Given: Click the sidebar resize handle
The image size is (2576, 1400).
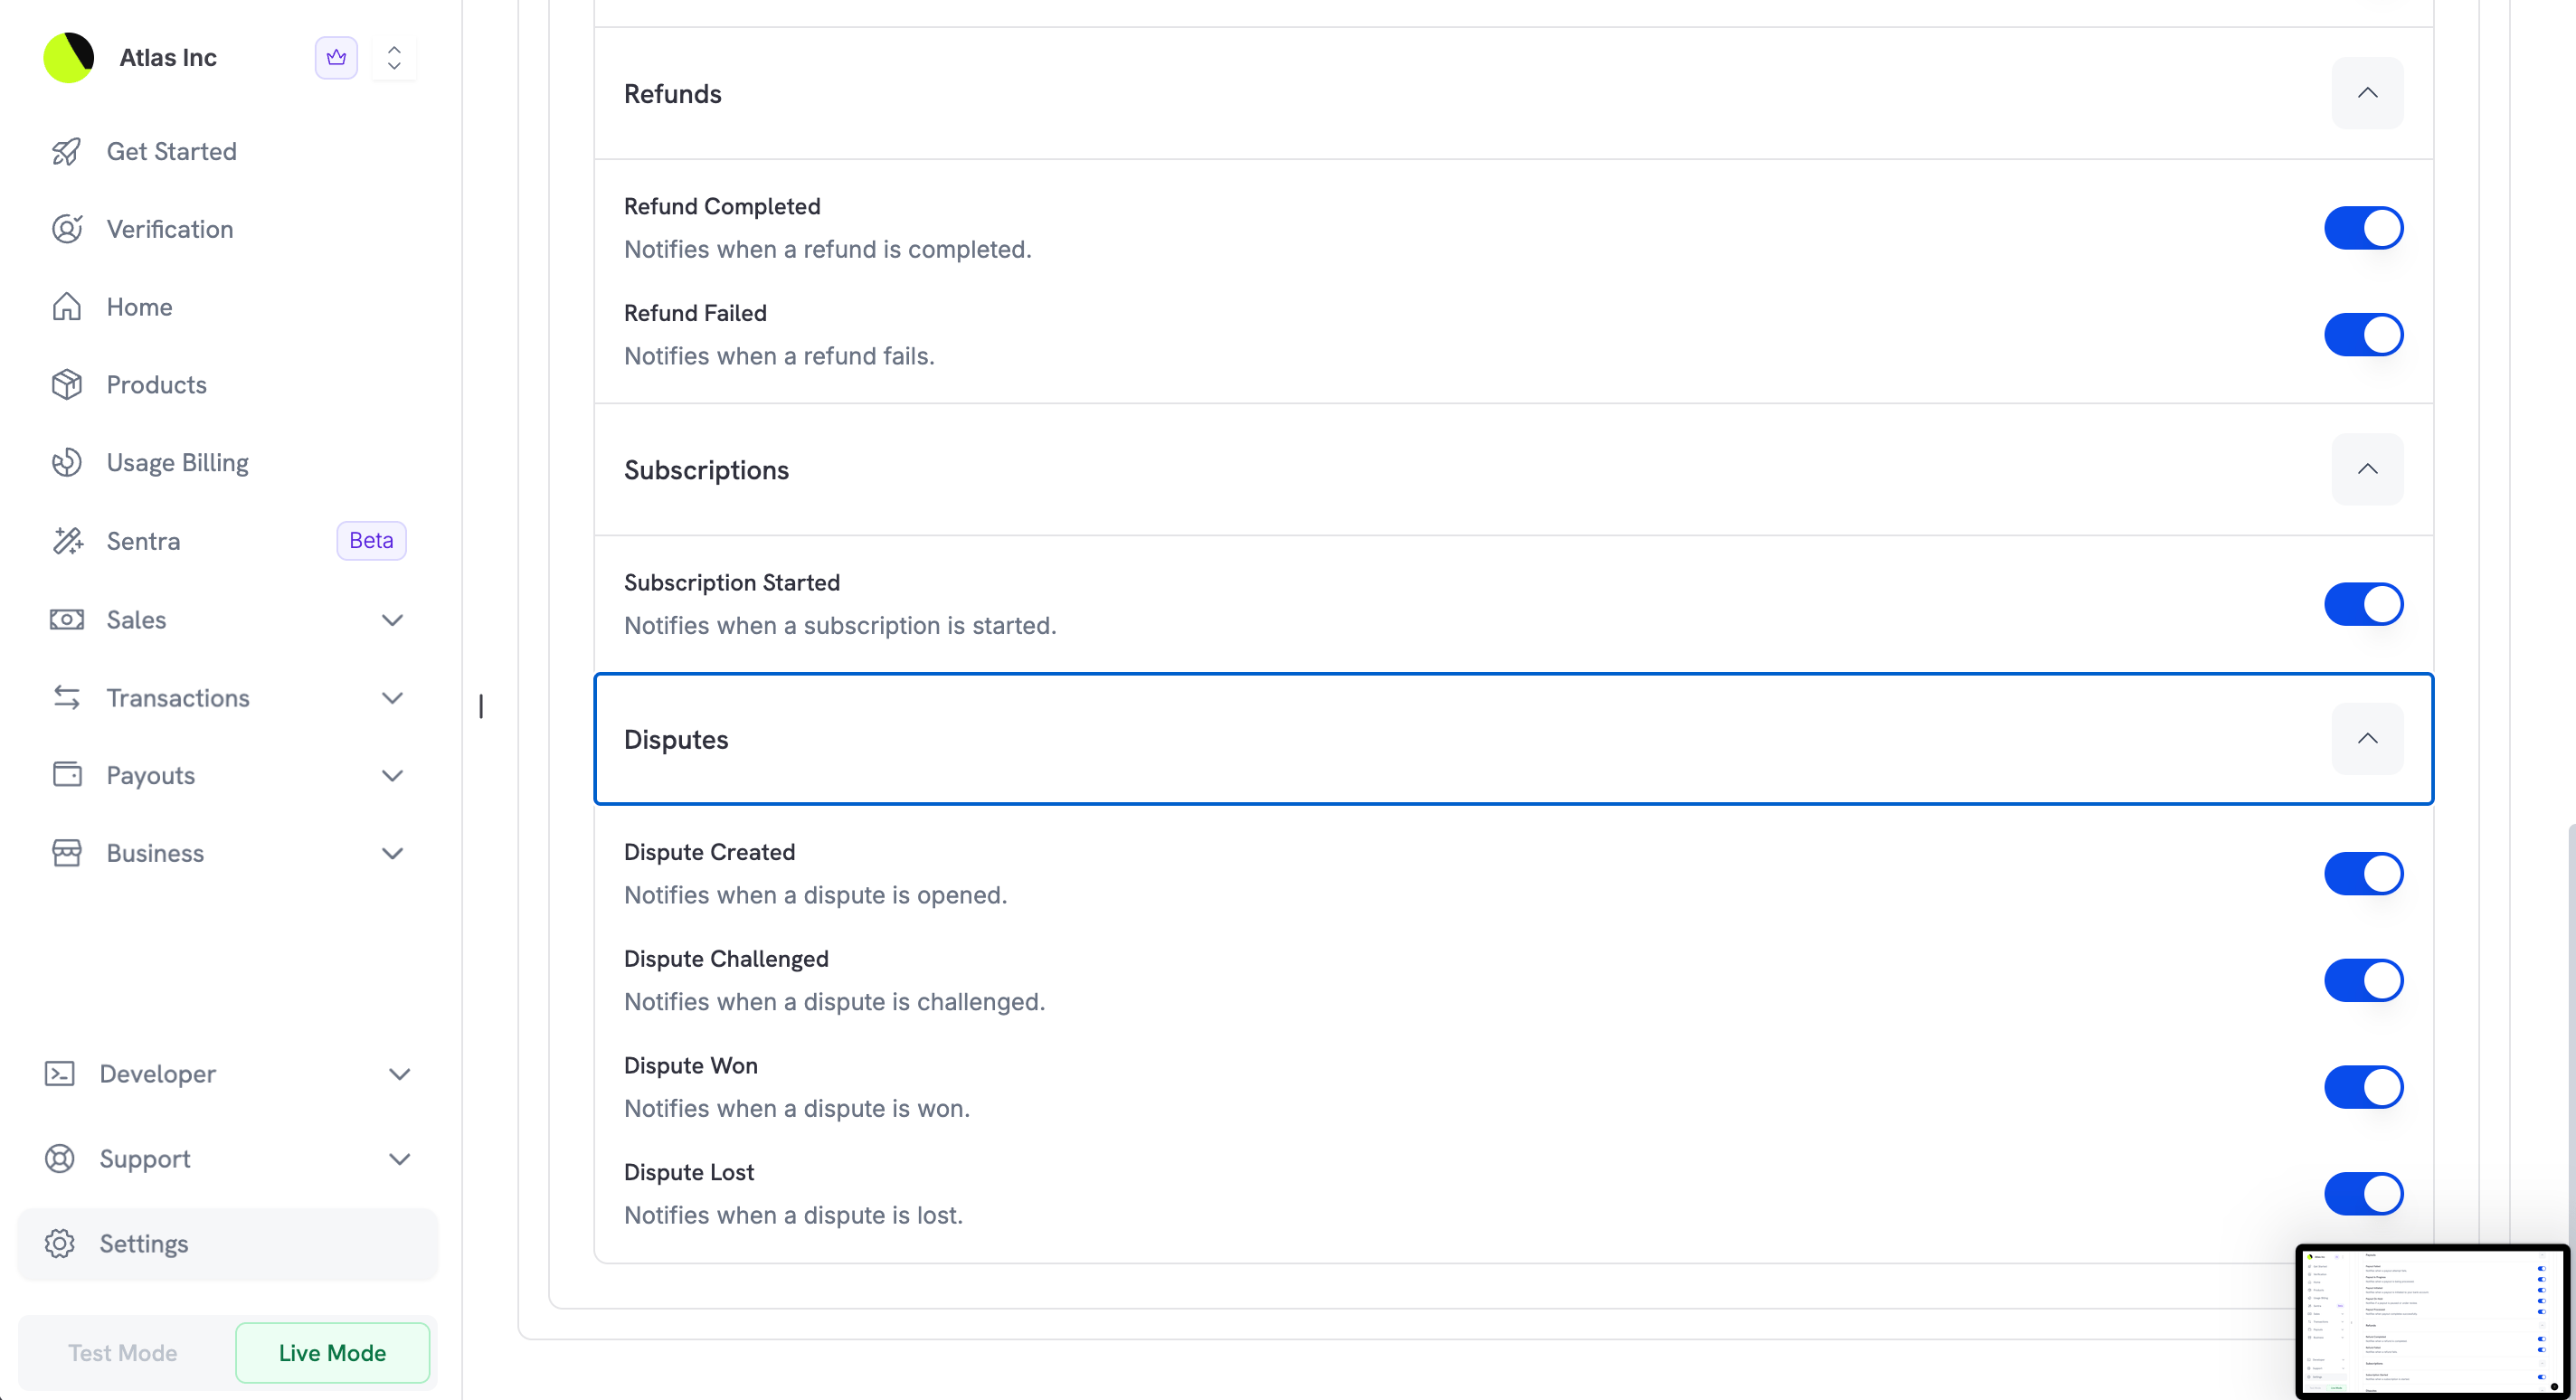Looking at the screenshot, I should pyautogui.click(x=481, y=707).
